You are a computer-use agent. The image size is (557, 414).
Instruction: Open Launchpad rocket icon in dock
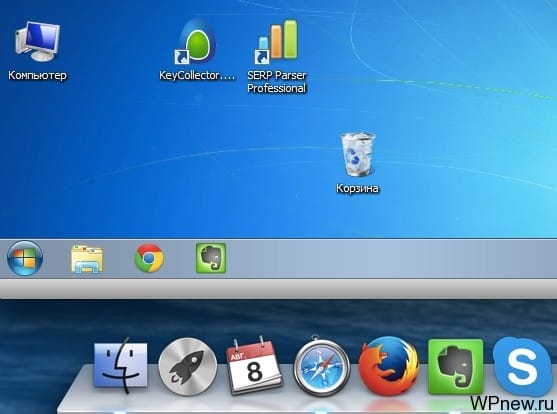[188, 367]
